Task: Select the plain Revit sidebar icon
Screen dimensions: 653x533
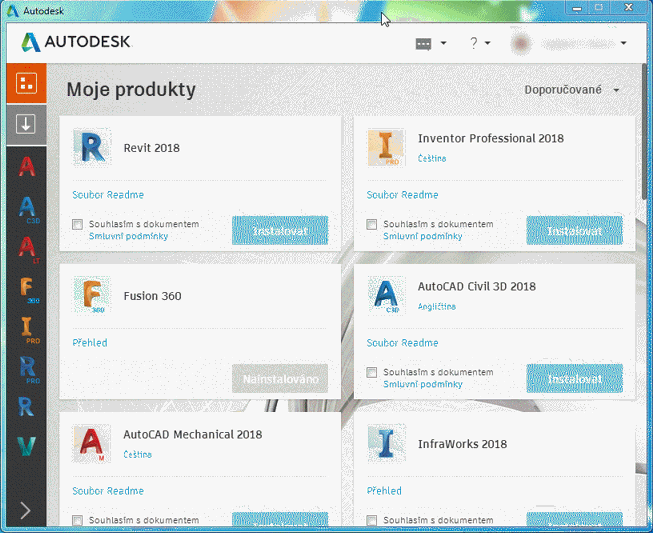Action: 26,406
